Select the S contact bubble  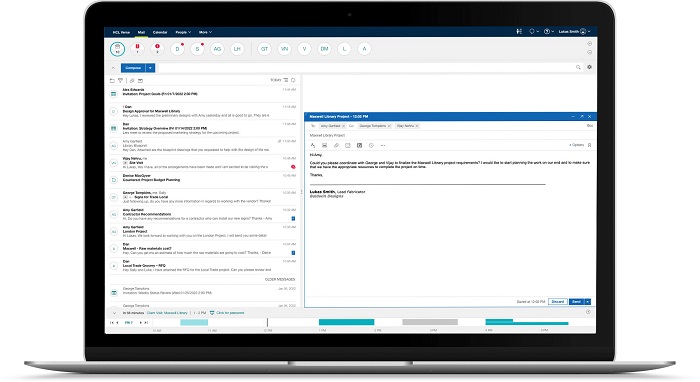coord(197,49)
